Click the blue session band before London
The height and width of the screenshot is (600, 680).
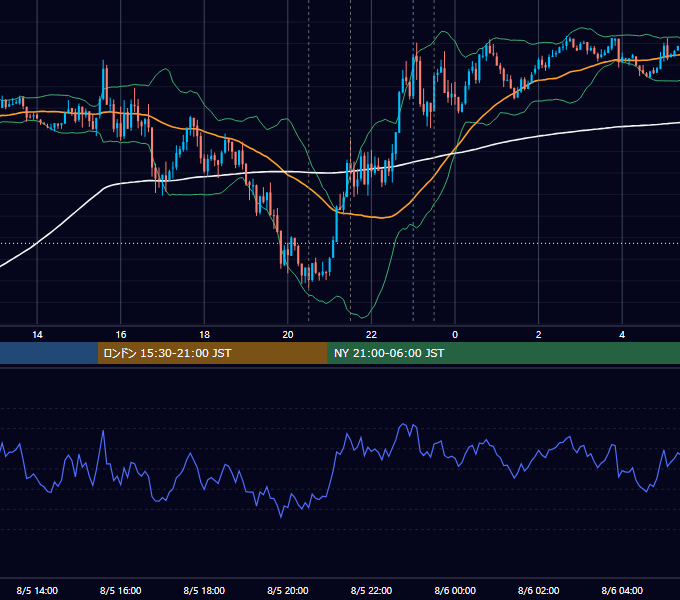tap(49, 353)
